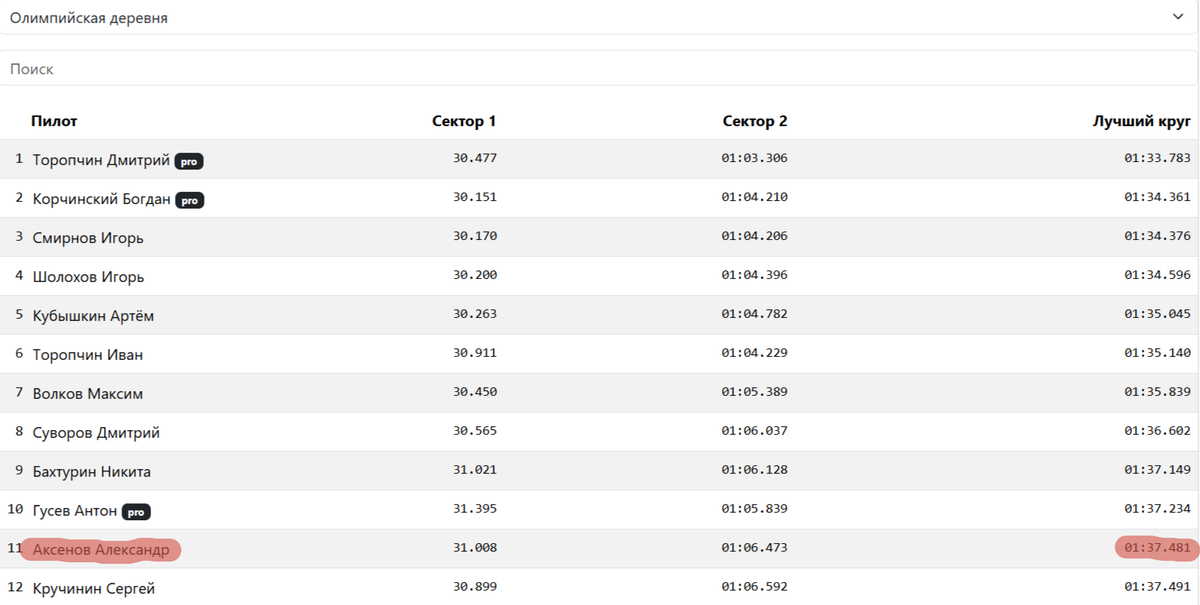Click sector 1 time 30.151
The height and width of the screenshot is (605, 1200).
click(475, 197)
